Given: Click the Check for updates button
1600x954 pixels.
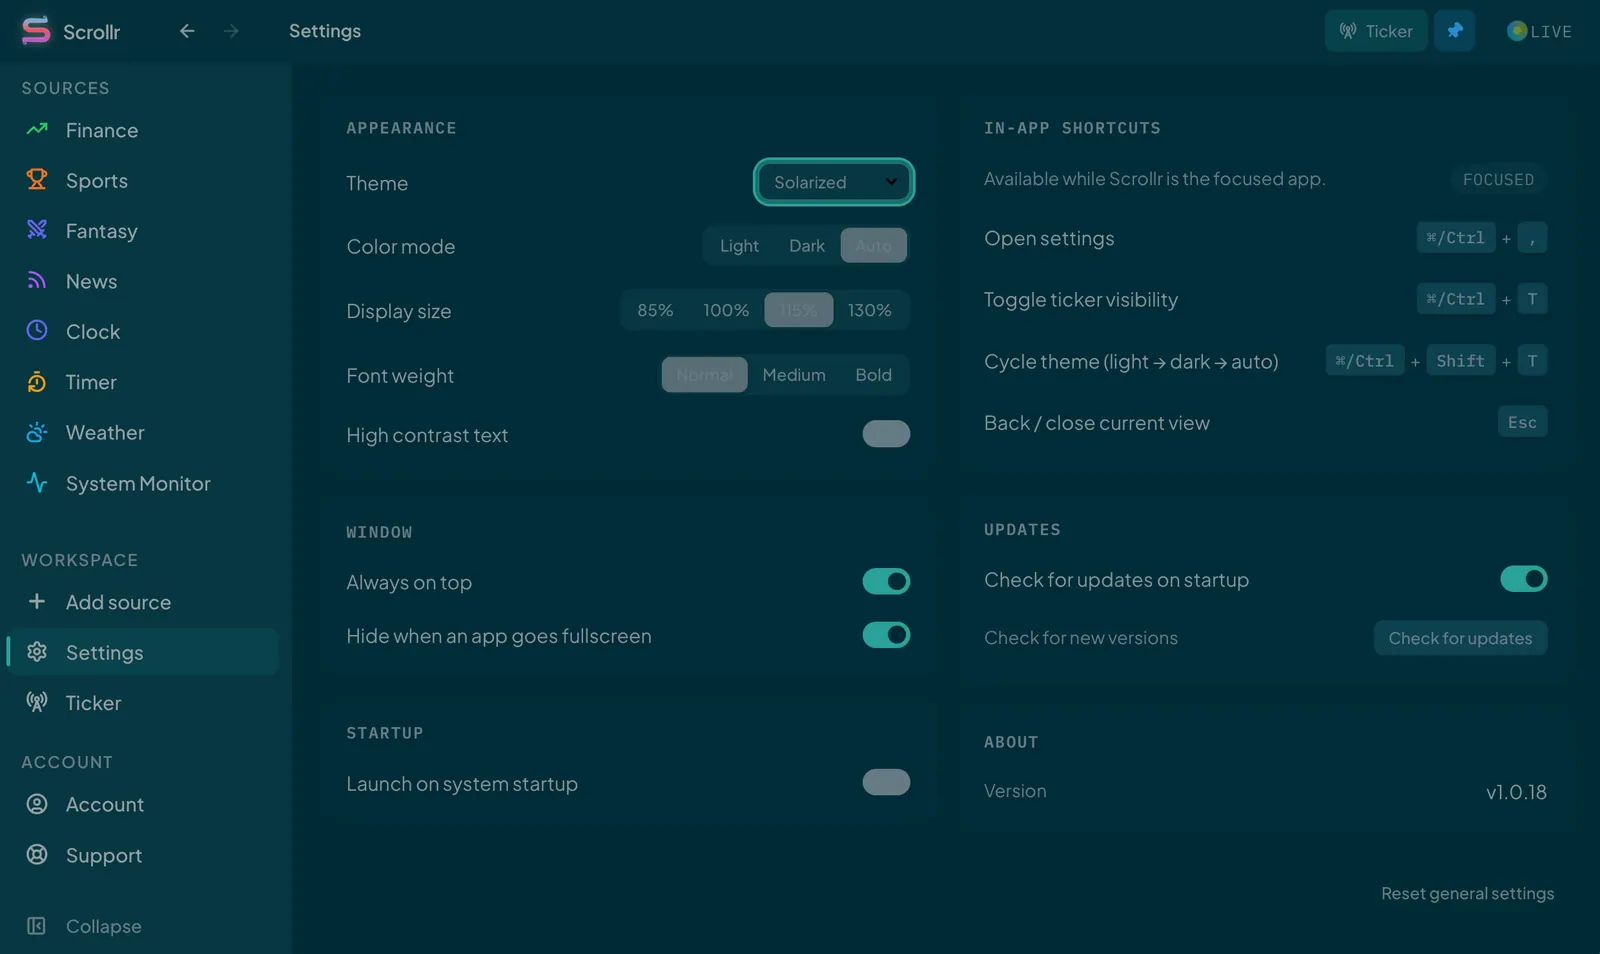Looking at the screenshot, I should click(x=1460, y=638).
